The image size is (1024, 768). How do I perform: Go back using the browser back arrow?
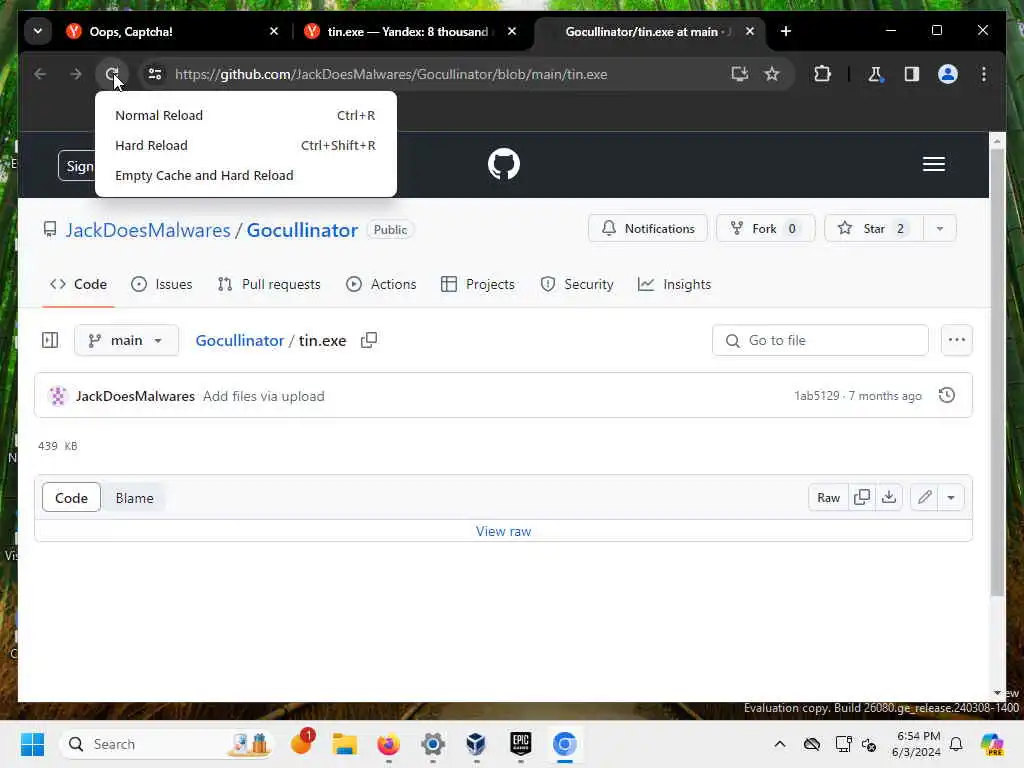pos(40,74)
